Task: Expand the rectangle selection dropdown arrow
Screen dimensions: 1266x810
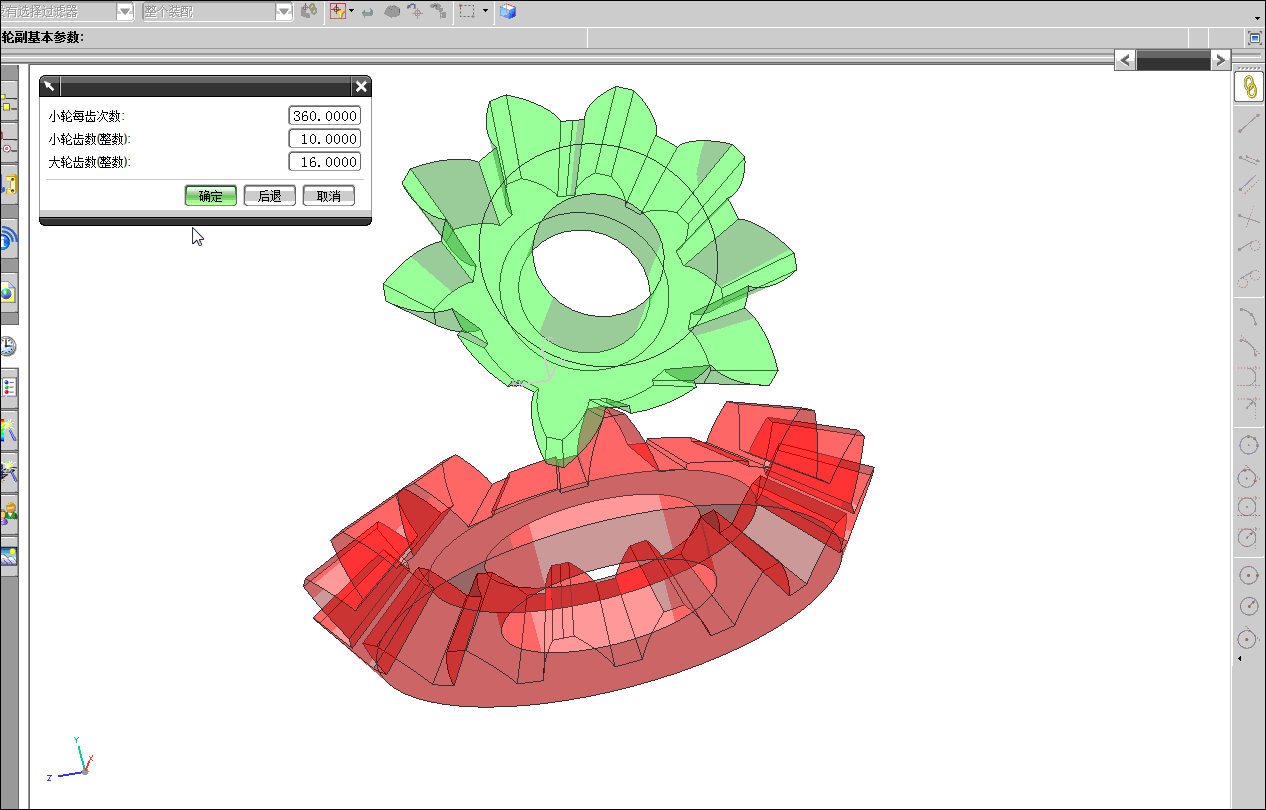Action: (485, 11)
